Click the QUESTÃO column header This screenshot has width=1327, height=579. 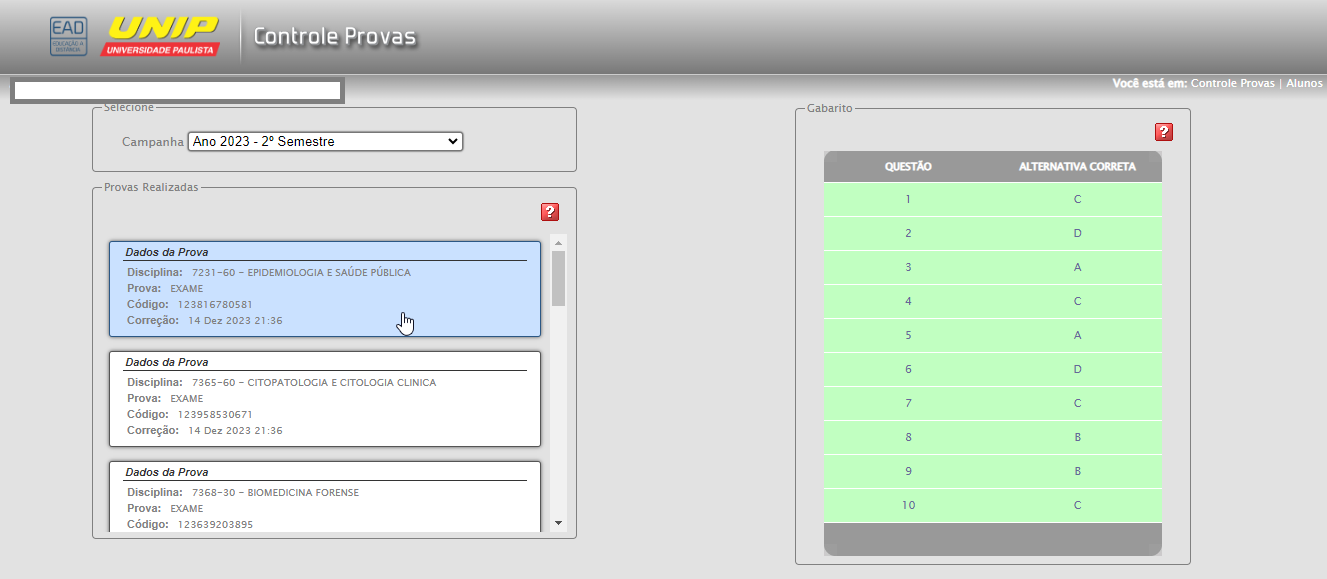[x=908, y=167]
